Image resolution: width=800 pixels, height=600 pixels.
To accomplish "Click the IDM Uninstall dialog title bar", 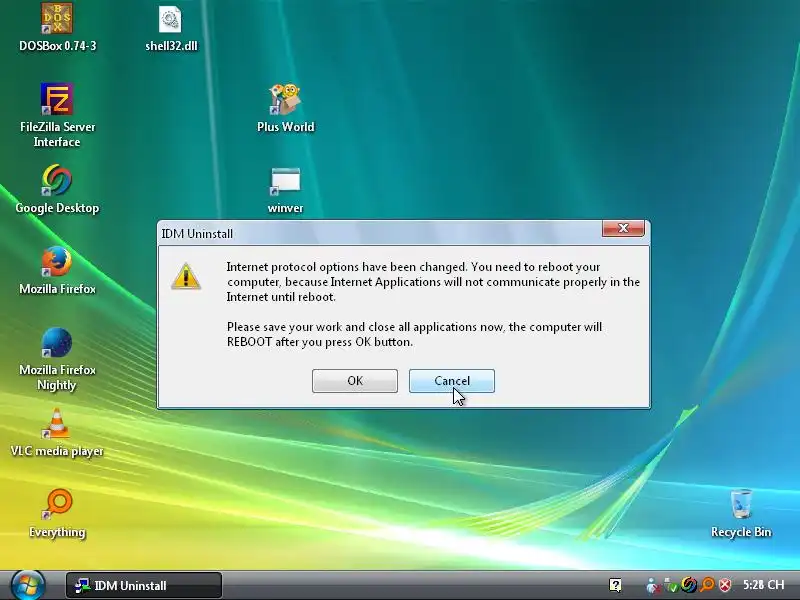I will 380,233.
